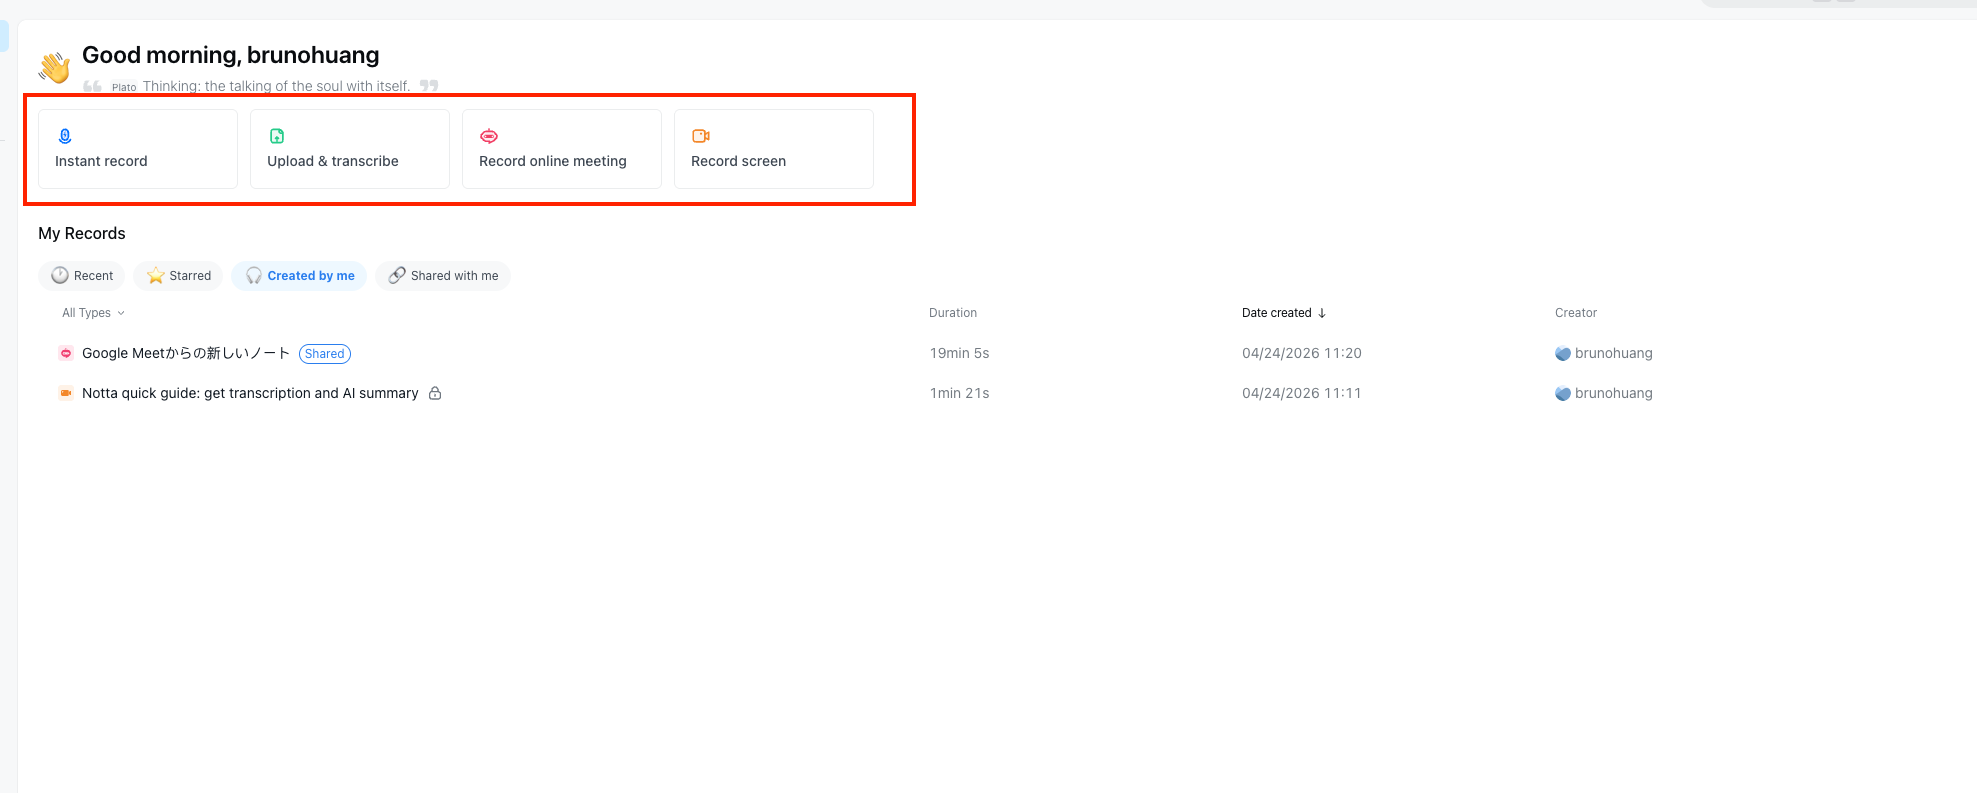Click the 1min 21s duration value
The height and width of the screenshot is (793, 1977).
pos(960,393)
